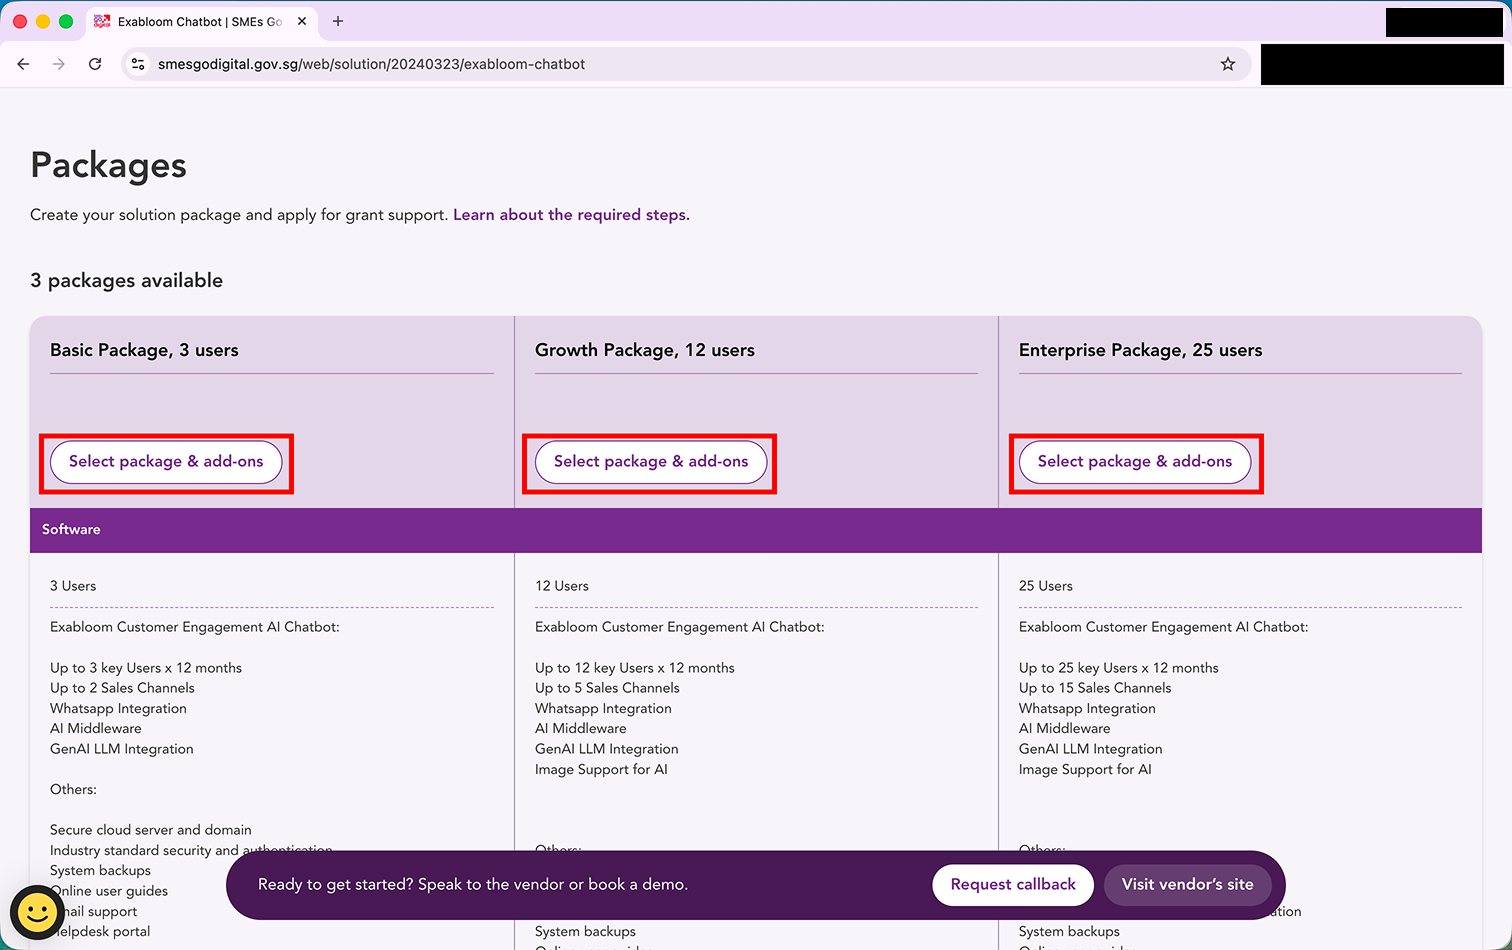Click the browser forward arrow
The width and height of the screenshot is (1512, 950).
59,64
